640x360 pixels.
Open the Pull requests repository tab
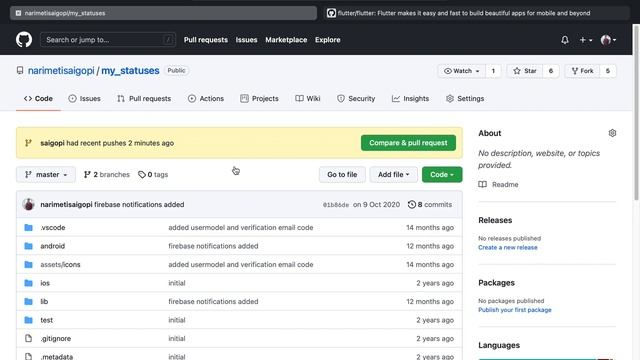144,99
